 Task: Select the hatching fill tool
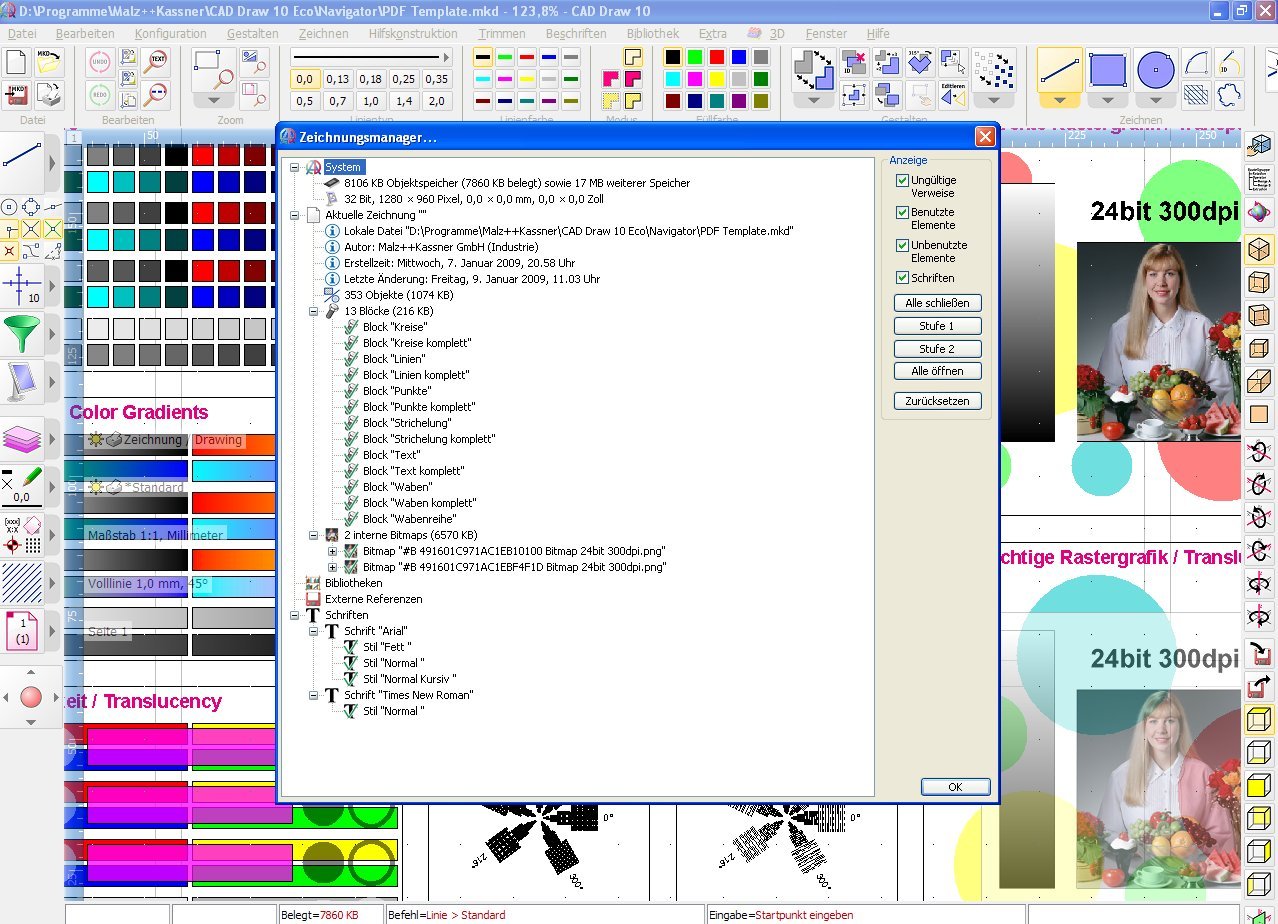coord(1196,95)
